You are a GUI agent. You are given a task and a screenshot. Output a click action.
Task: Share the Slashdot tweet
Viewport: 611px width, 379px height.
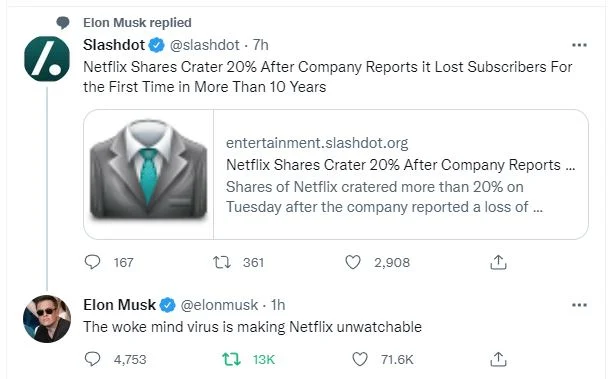[x=498, y=262]
